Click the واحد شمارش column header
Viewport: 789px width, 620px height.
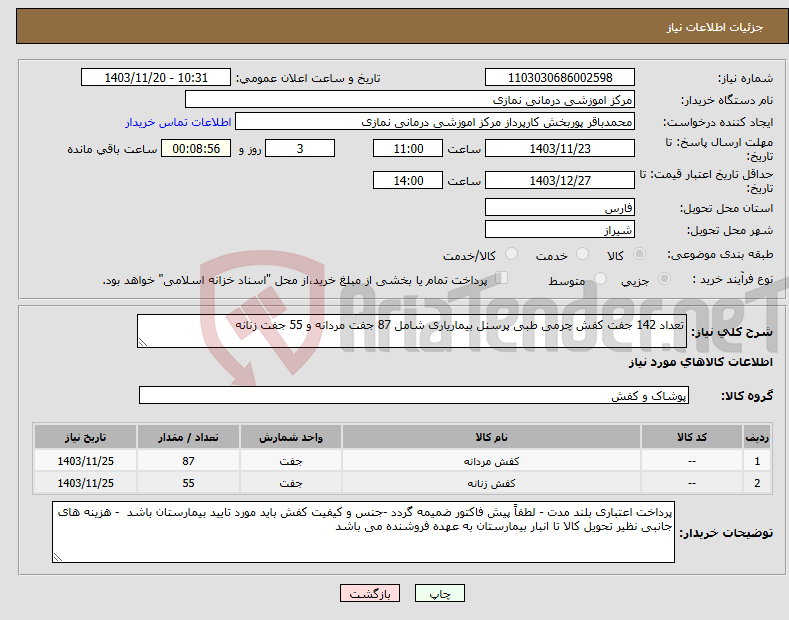click(291, 437)
